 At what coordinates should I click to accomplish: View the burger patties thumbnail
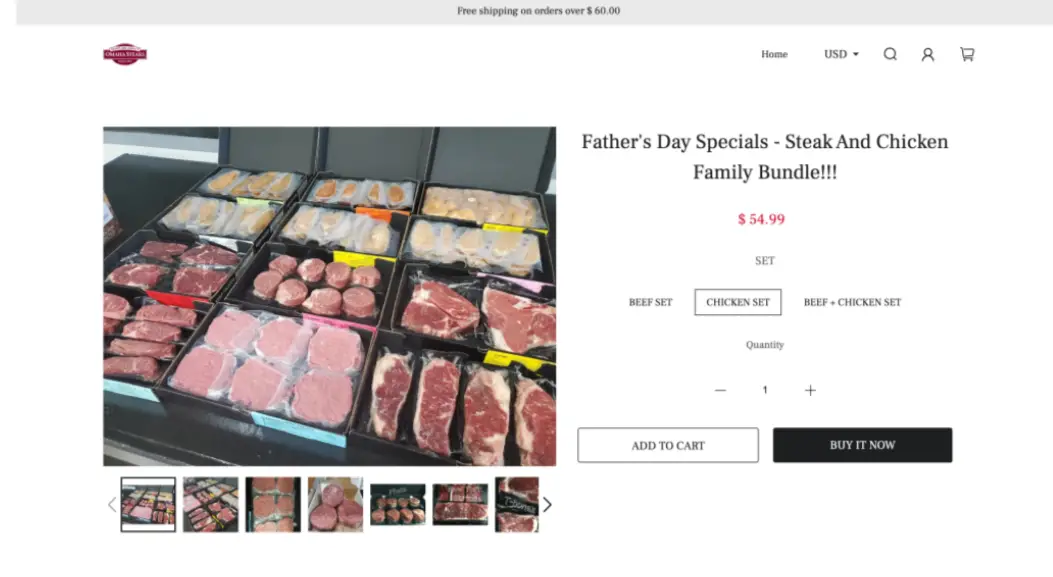pyautogui.click(x=273, y=504)
